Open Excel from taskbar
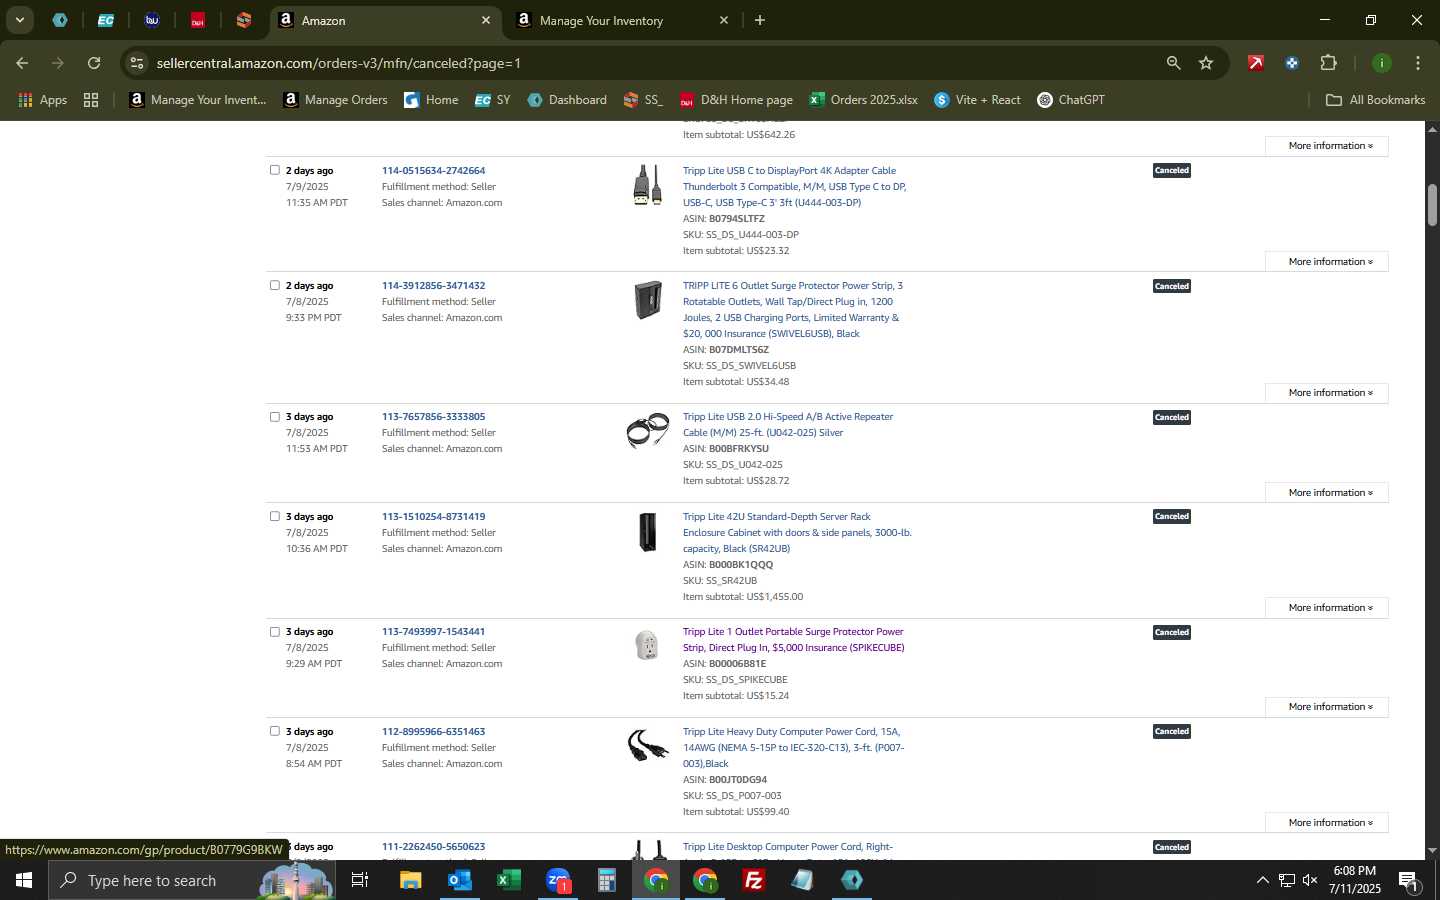 pos(509,880)
